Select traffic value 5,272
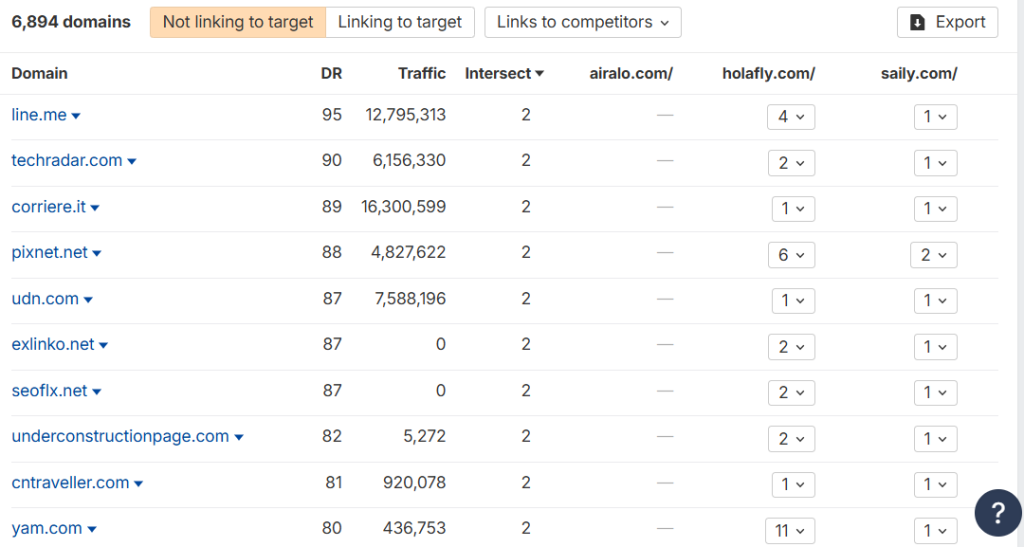Viewport: 1024px width, 547px height. pyautogui.click(x=424, y=437)
